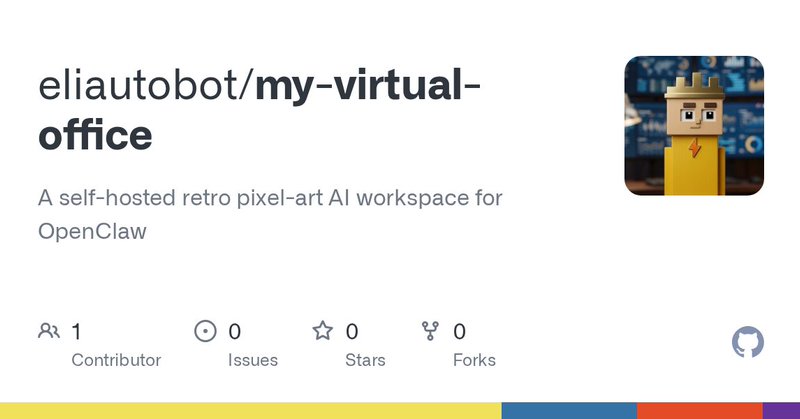Select the repository description text
This screenshot has width=800, height=419.
click(270, 214)
